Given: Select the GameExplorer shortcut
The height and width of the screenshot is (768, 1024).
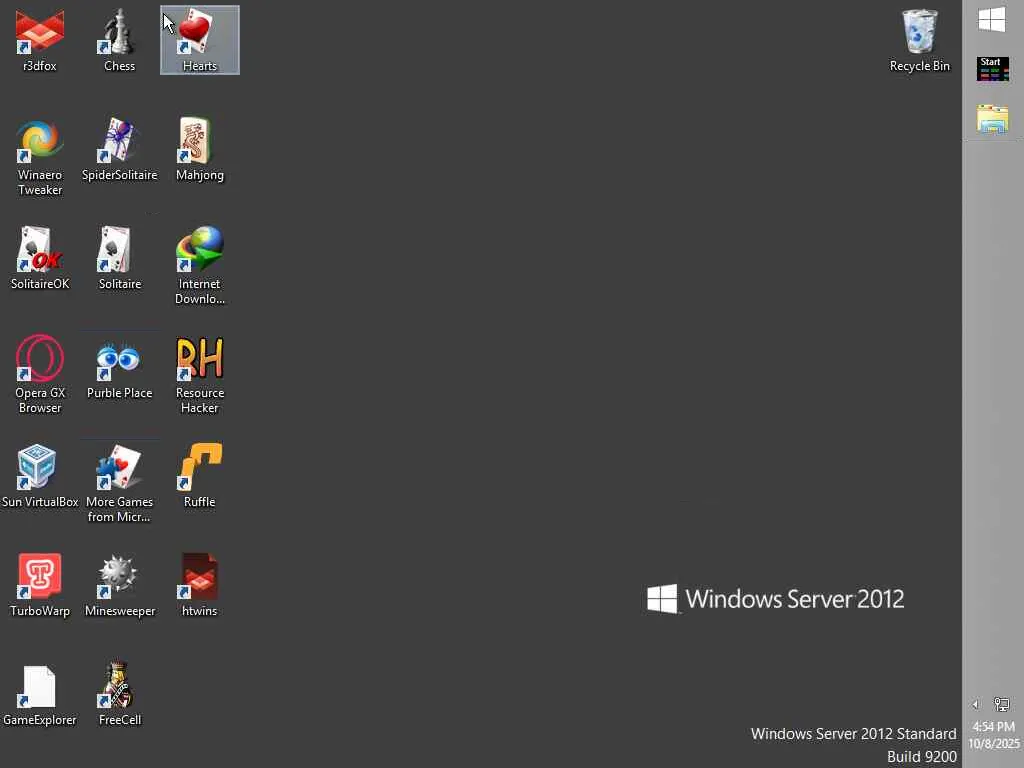Looking at the screenshot, I should [x=40, y=695].
